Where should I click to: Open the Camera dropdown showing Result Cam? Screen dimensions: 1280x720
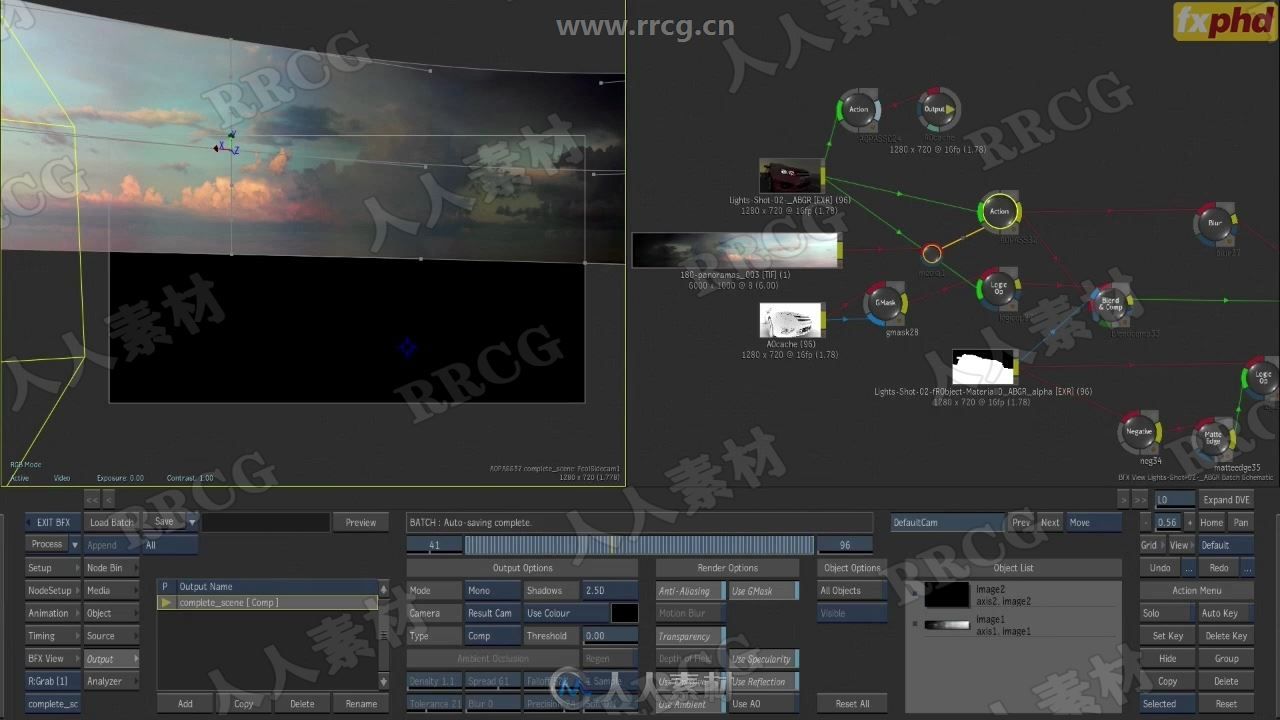click(x=492, y=613)
